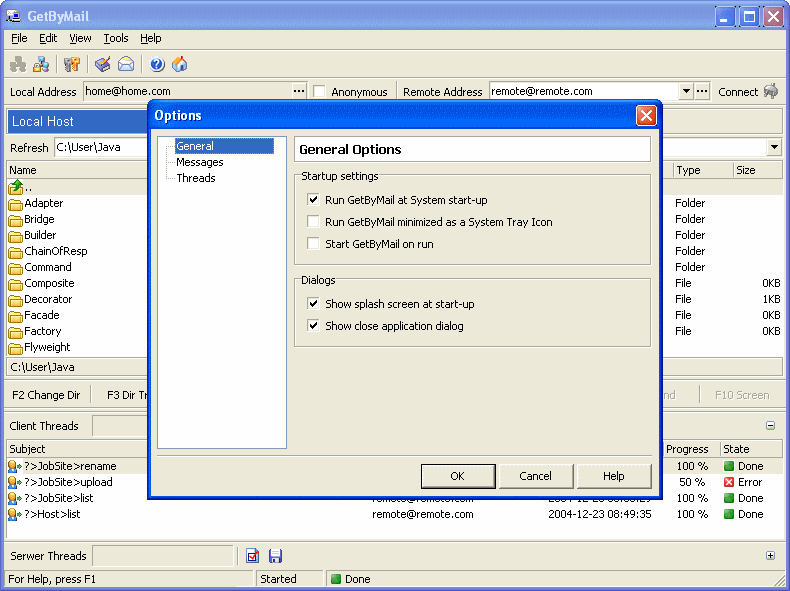Click the address book with pencil icon

(x=103, y=64)
